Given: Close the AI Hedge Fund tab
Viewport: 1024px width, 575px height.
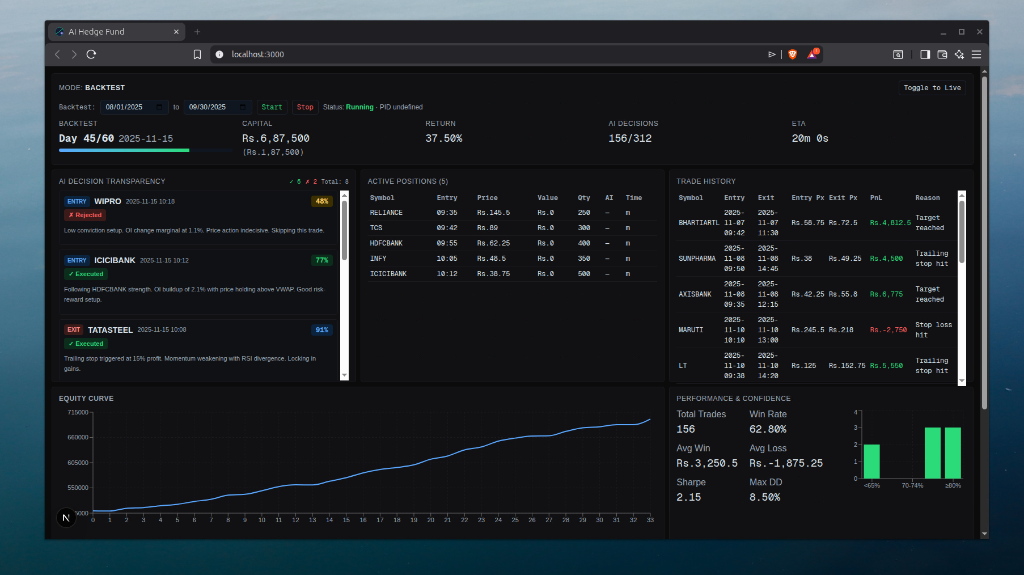Looking at the screenshot, I should (176, 31).
